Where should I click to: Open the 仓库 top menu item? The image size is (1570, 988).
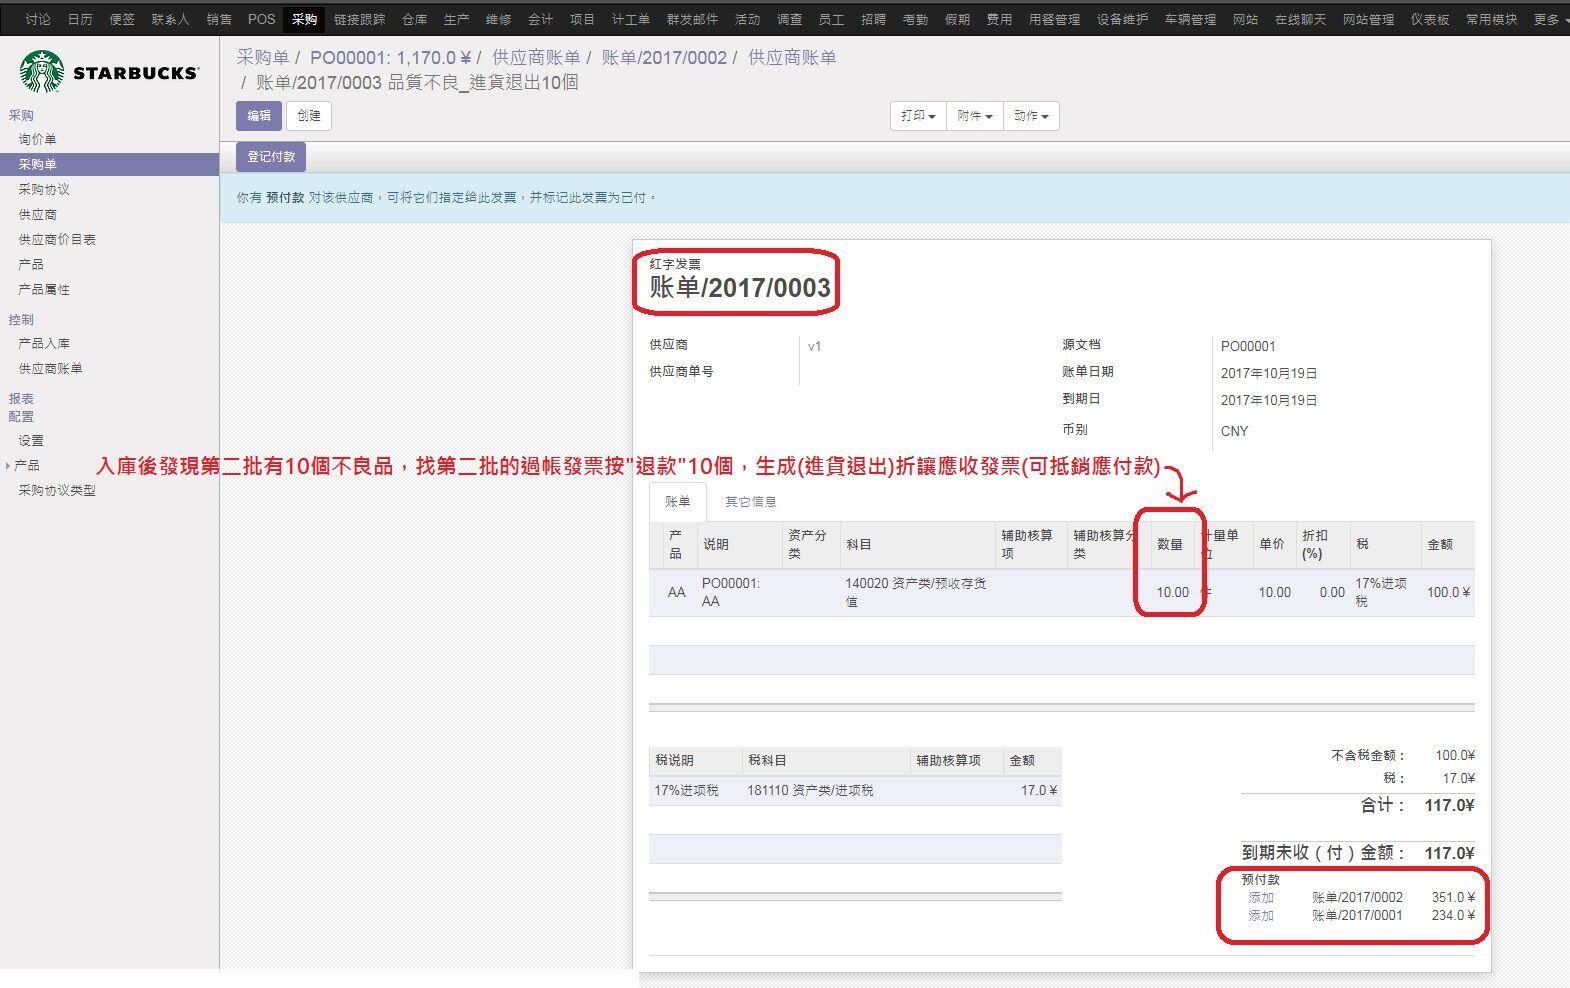(x=414, y=19)
